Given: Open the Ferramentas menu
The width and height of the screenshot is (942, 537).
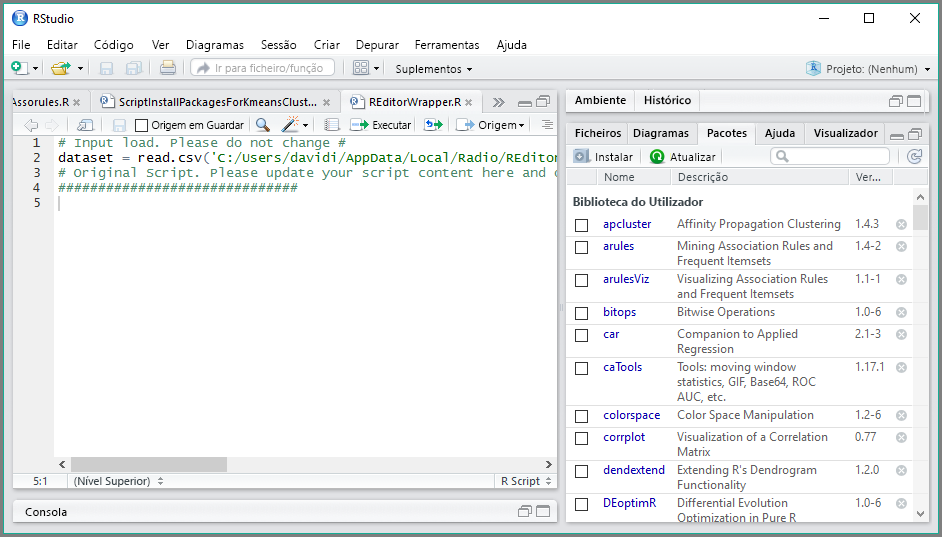Looking at the screenshot, I should (x=447, y=45).
